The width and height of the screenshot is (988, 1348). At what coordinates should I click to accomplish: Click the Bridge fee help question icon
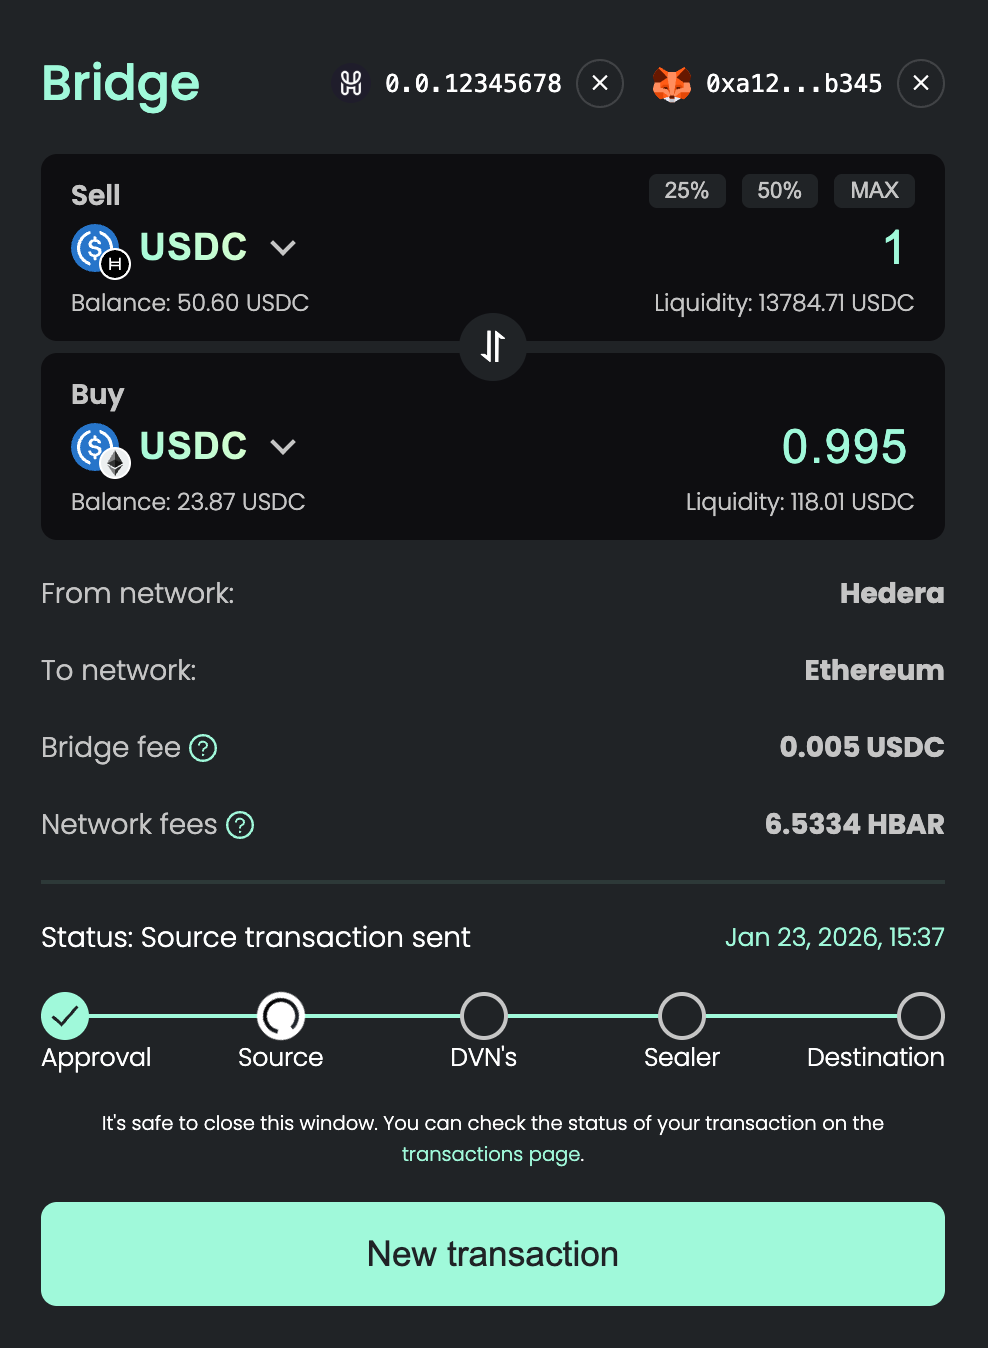click(203, 748)
